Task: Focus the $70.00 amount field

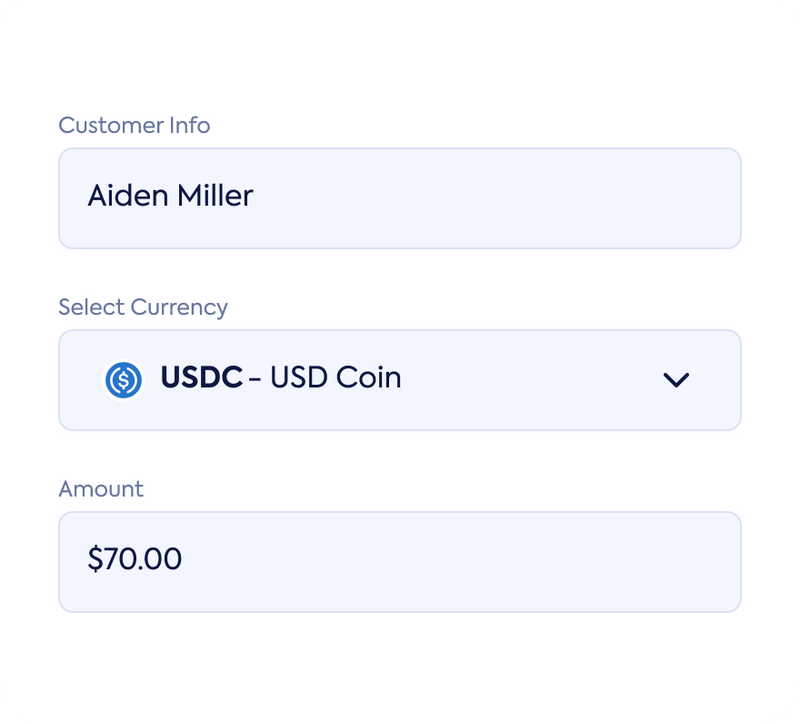Action: [400, 561]
